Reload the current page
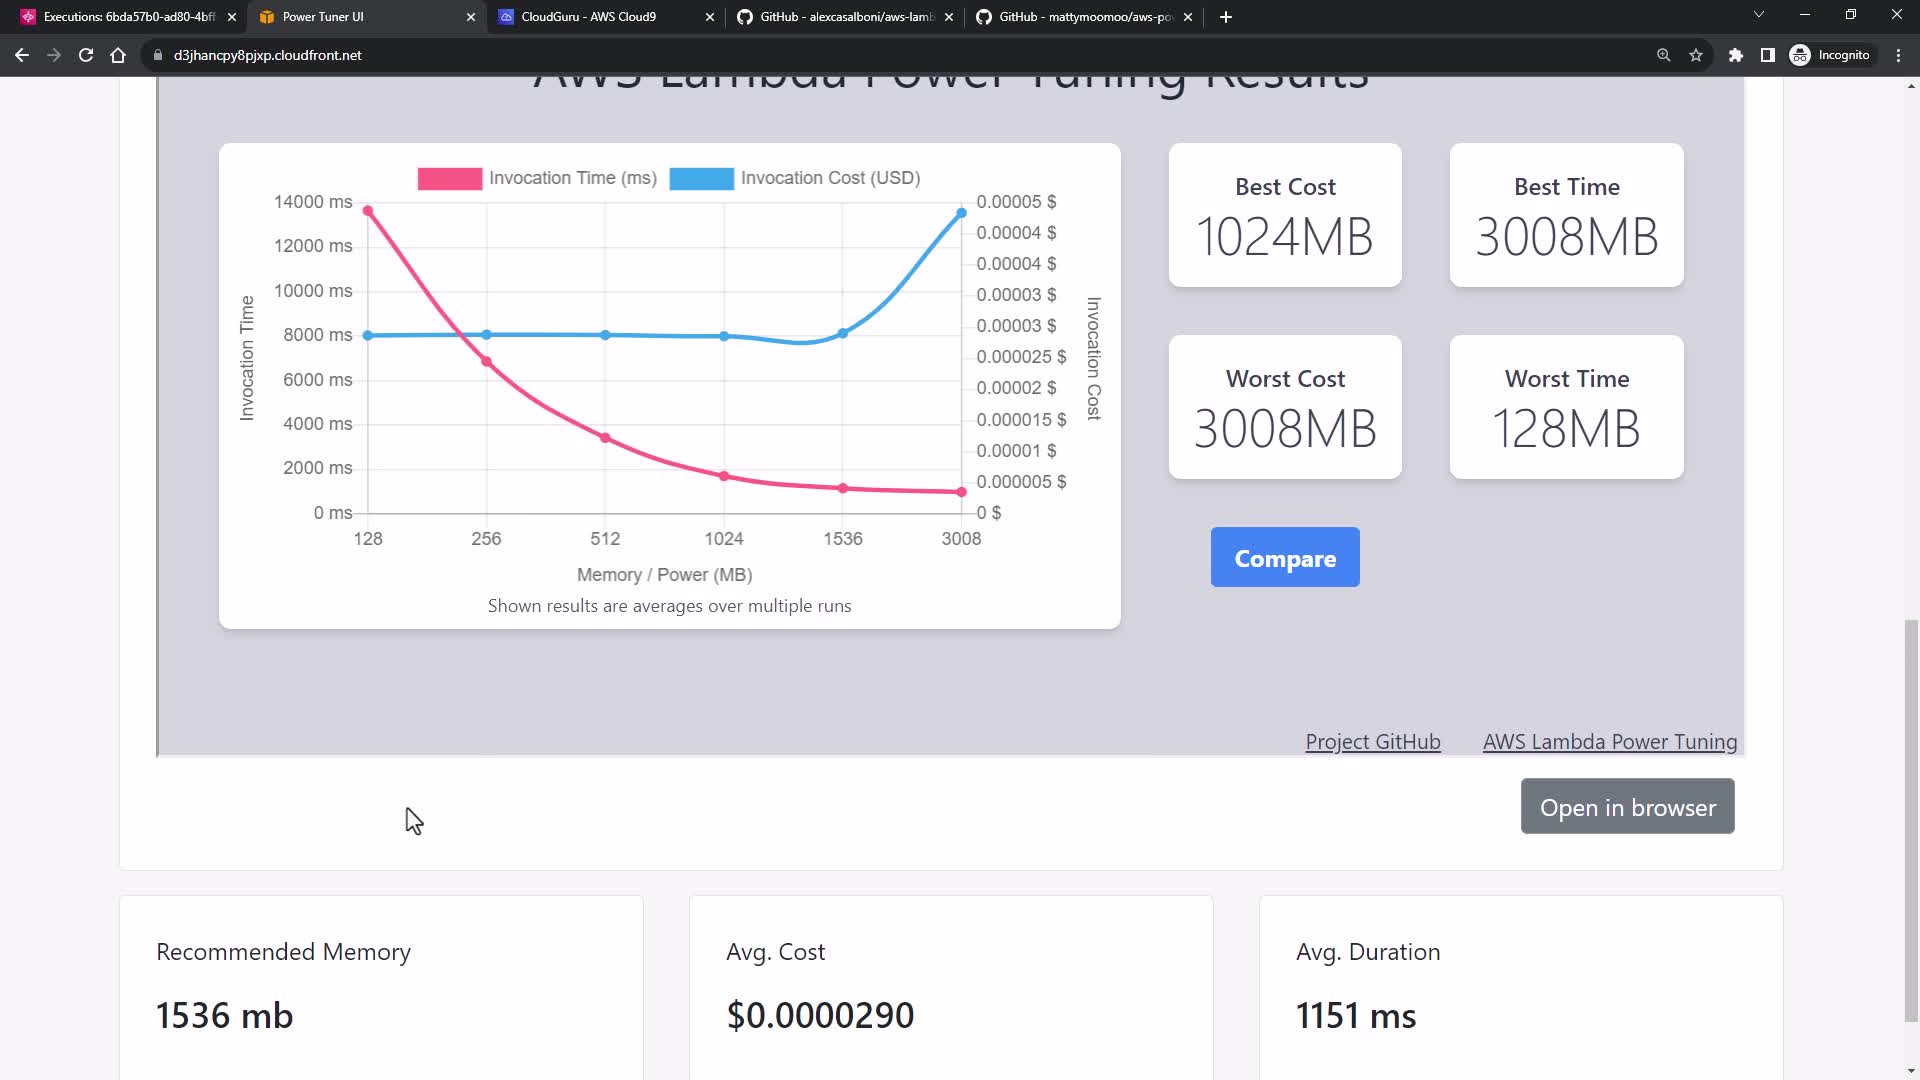 86,55
